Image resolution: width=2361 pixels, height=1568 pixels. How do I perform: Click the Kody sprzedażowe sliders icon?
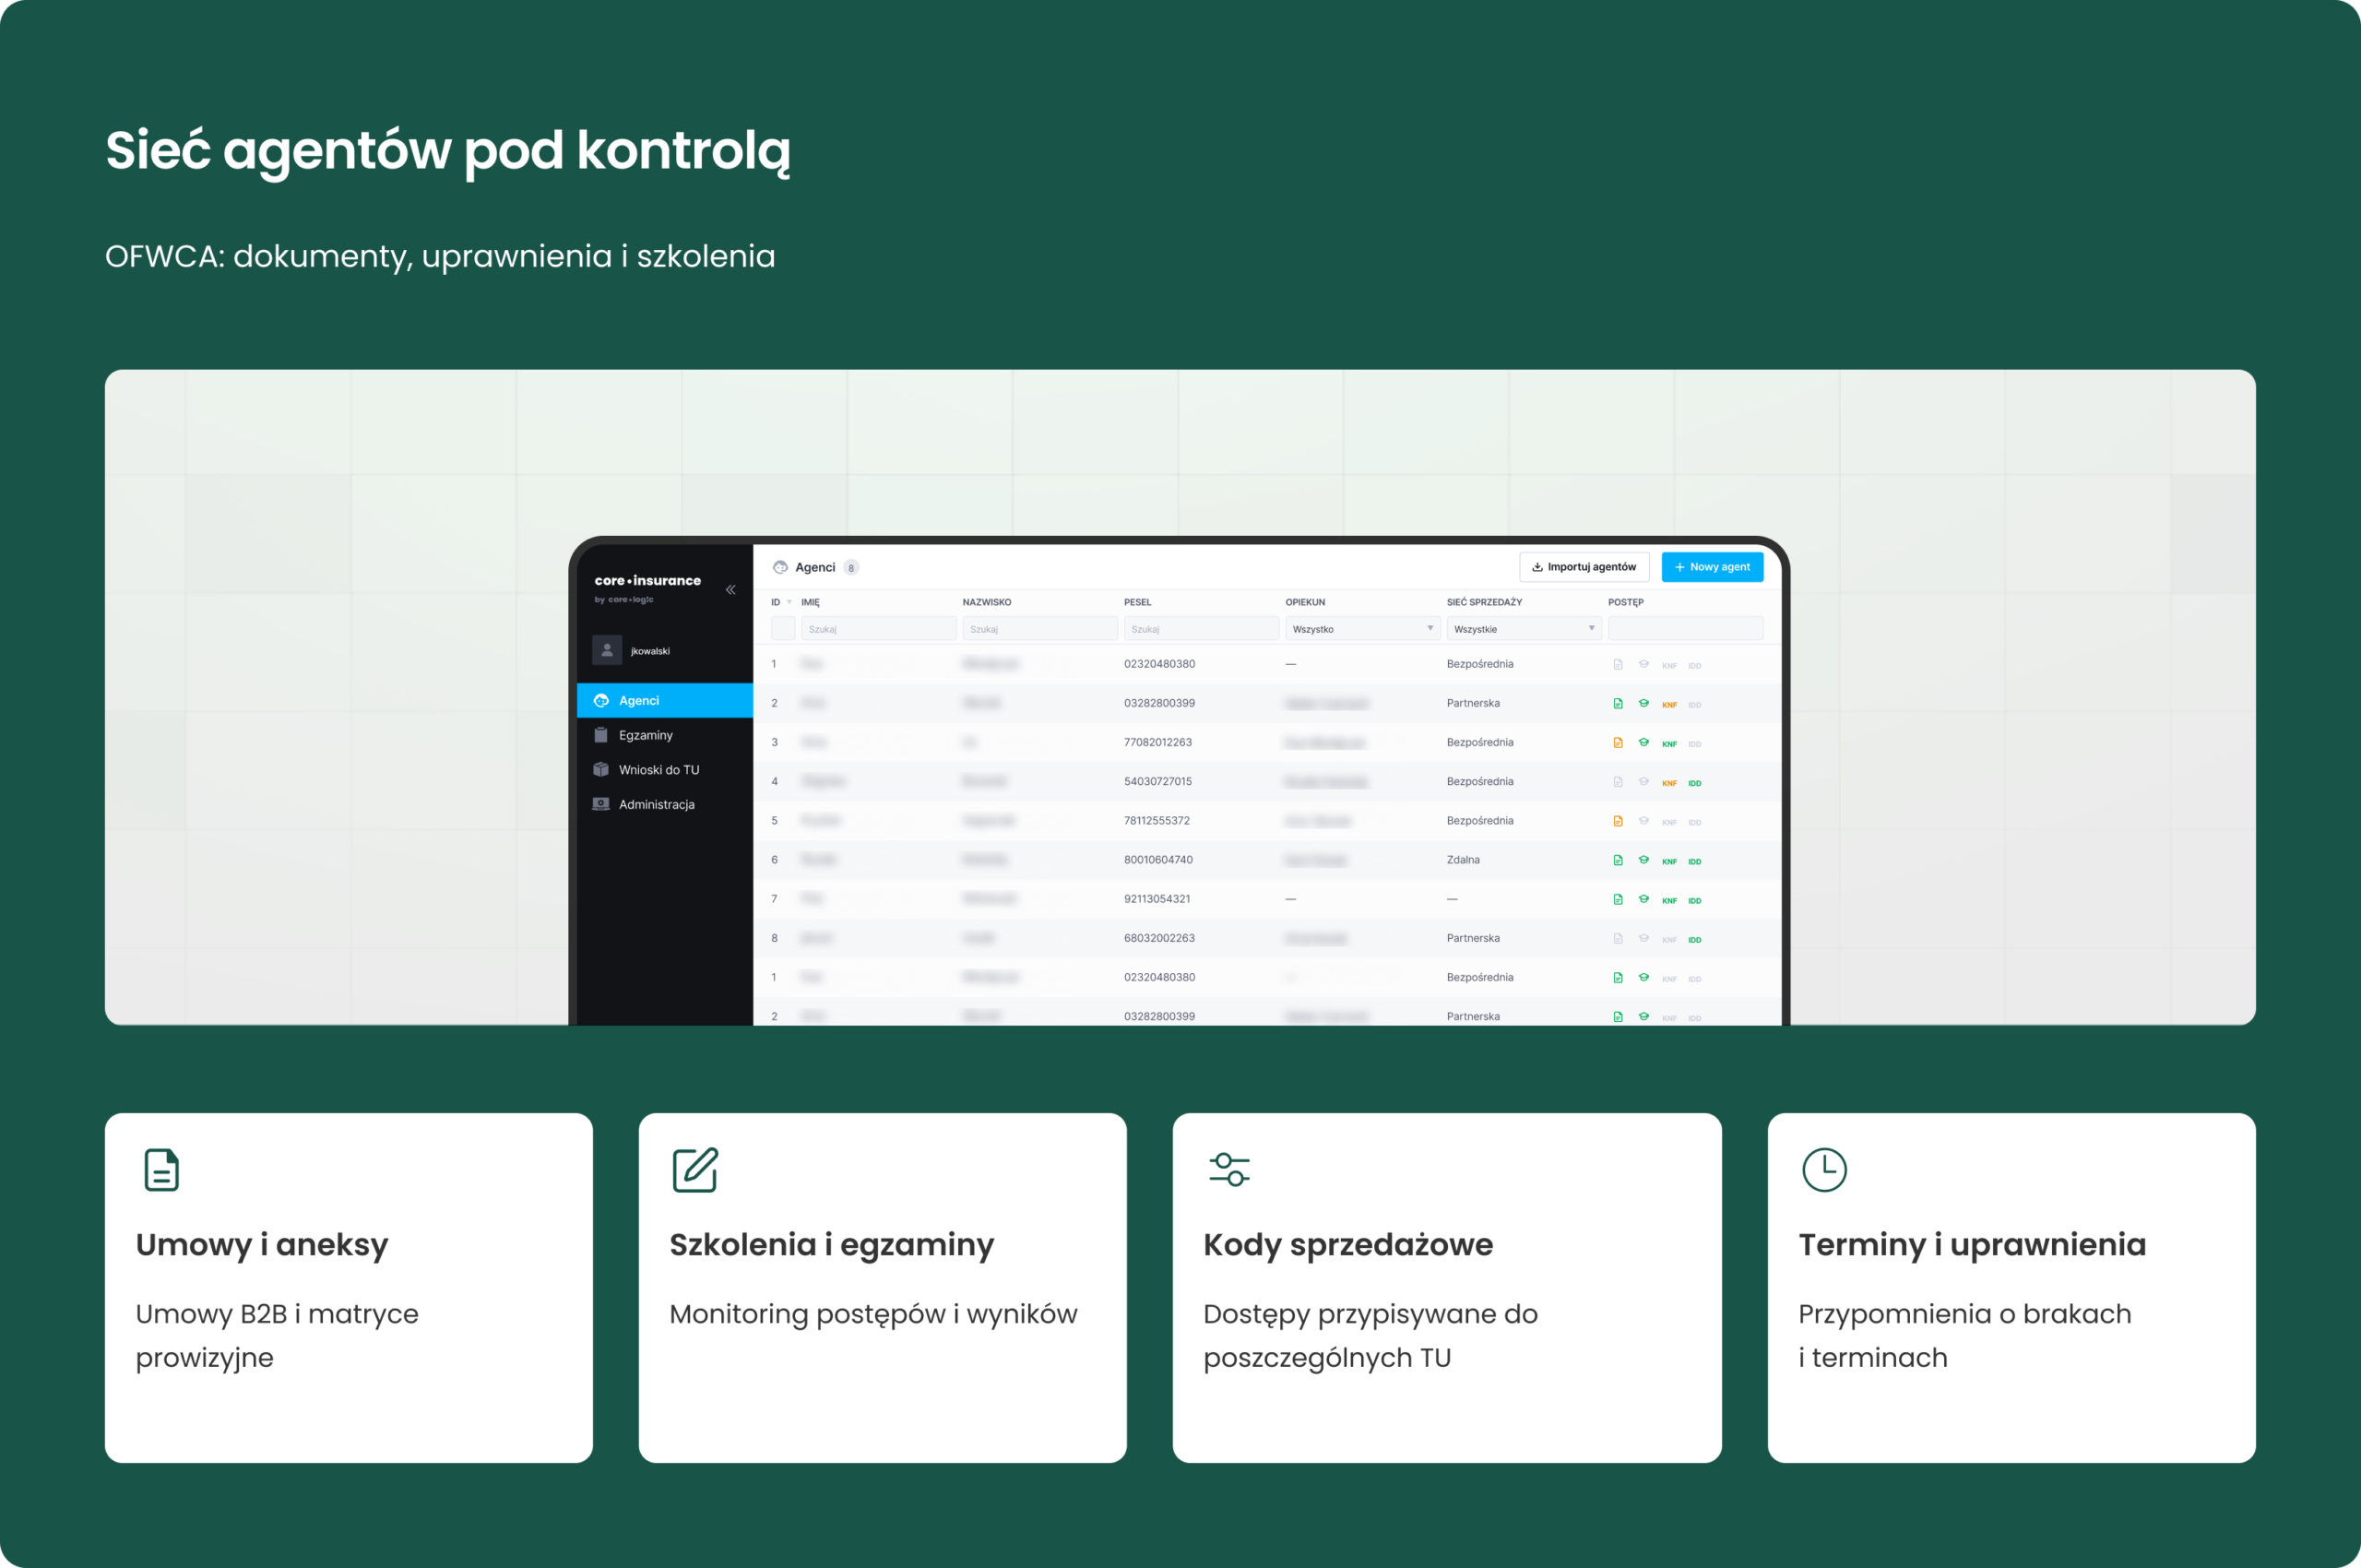1229,1170
